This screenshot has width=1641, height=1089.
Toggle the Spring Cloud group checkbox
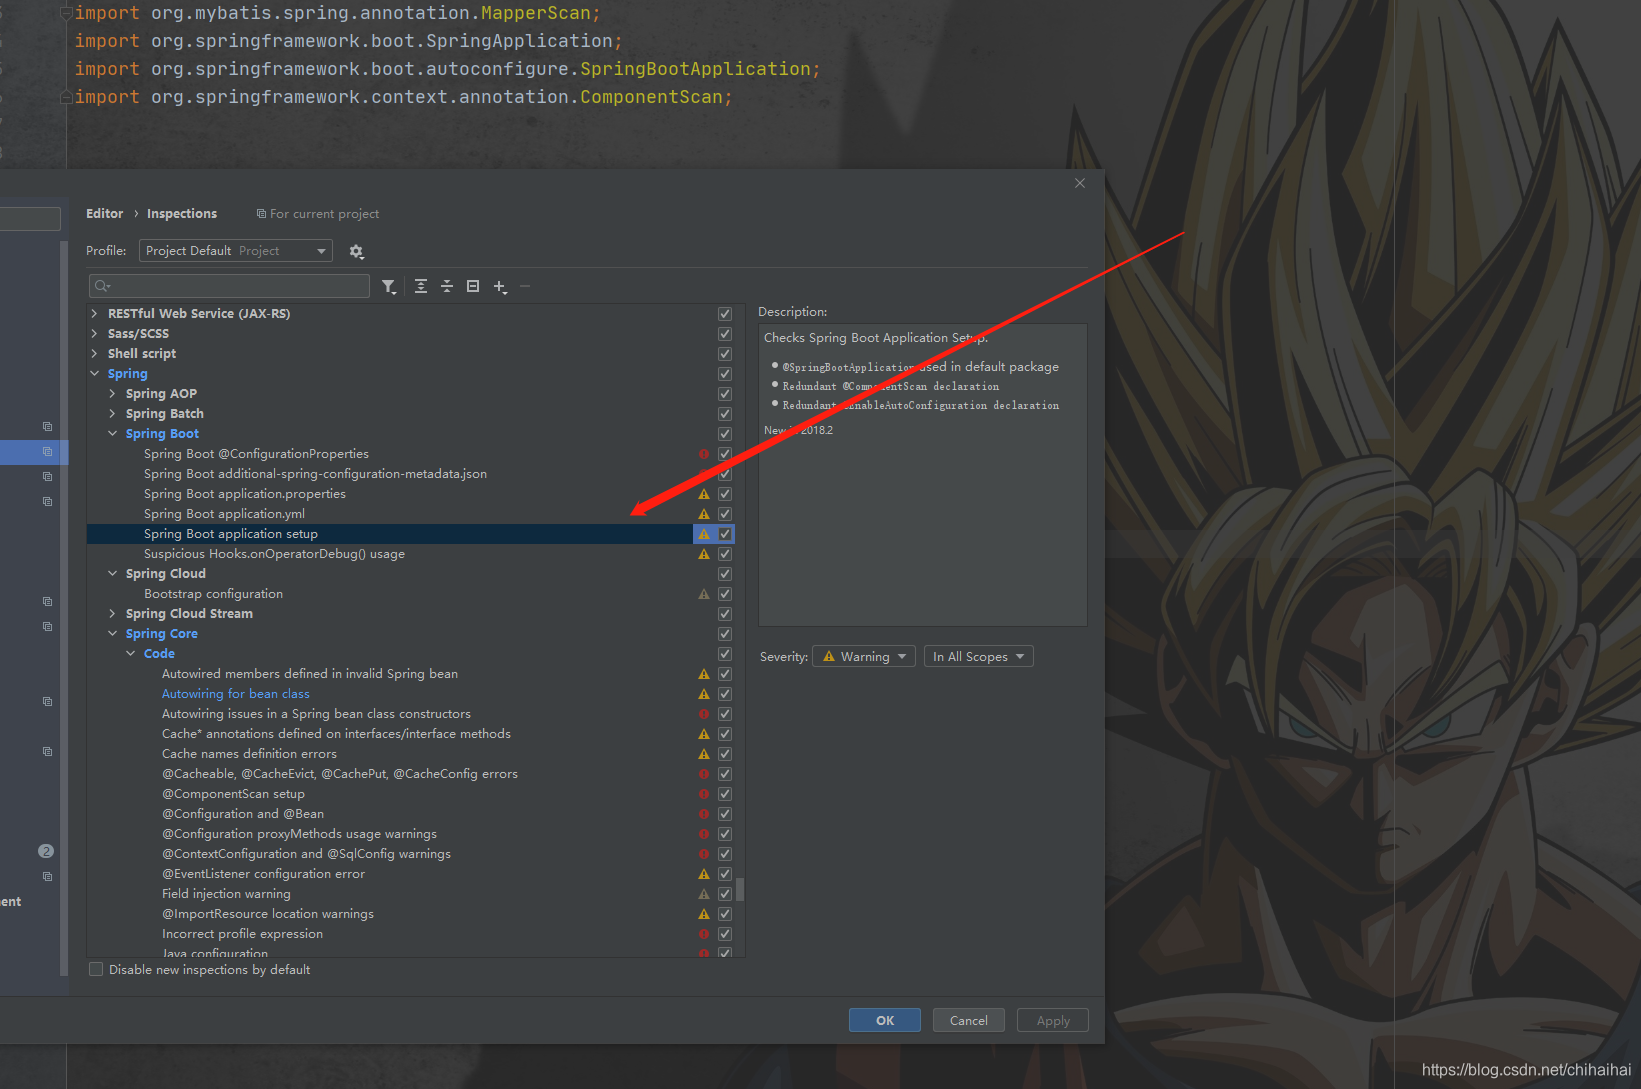click(x=725, y=574)
